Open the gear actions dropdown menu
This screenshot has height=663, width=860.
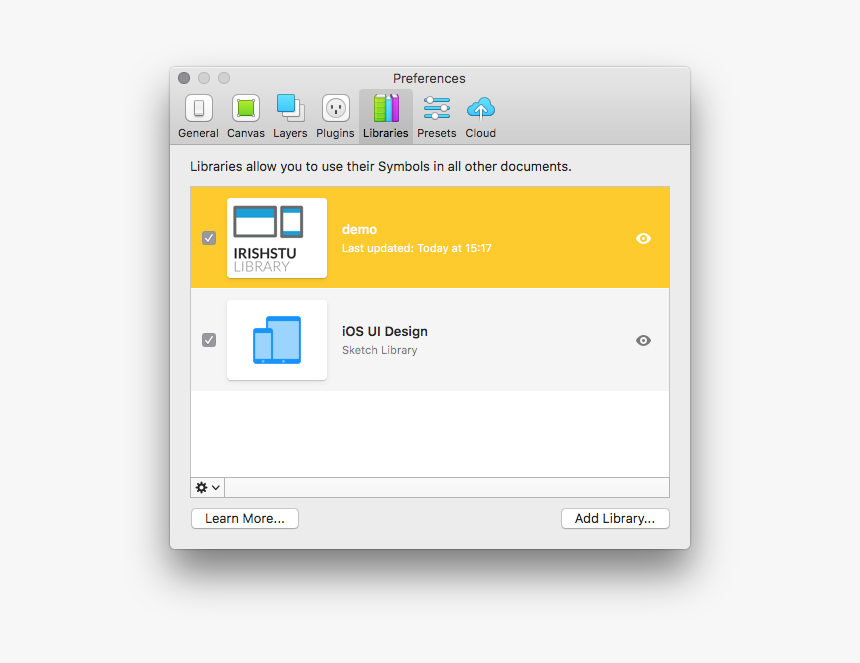208,488
